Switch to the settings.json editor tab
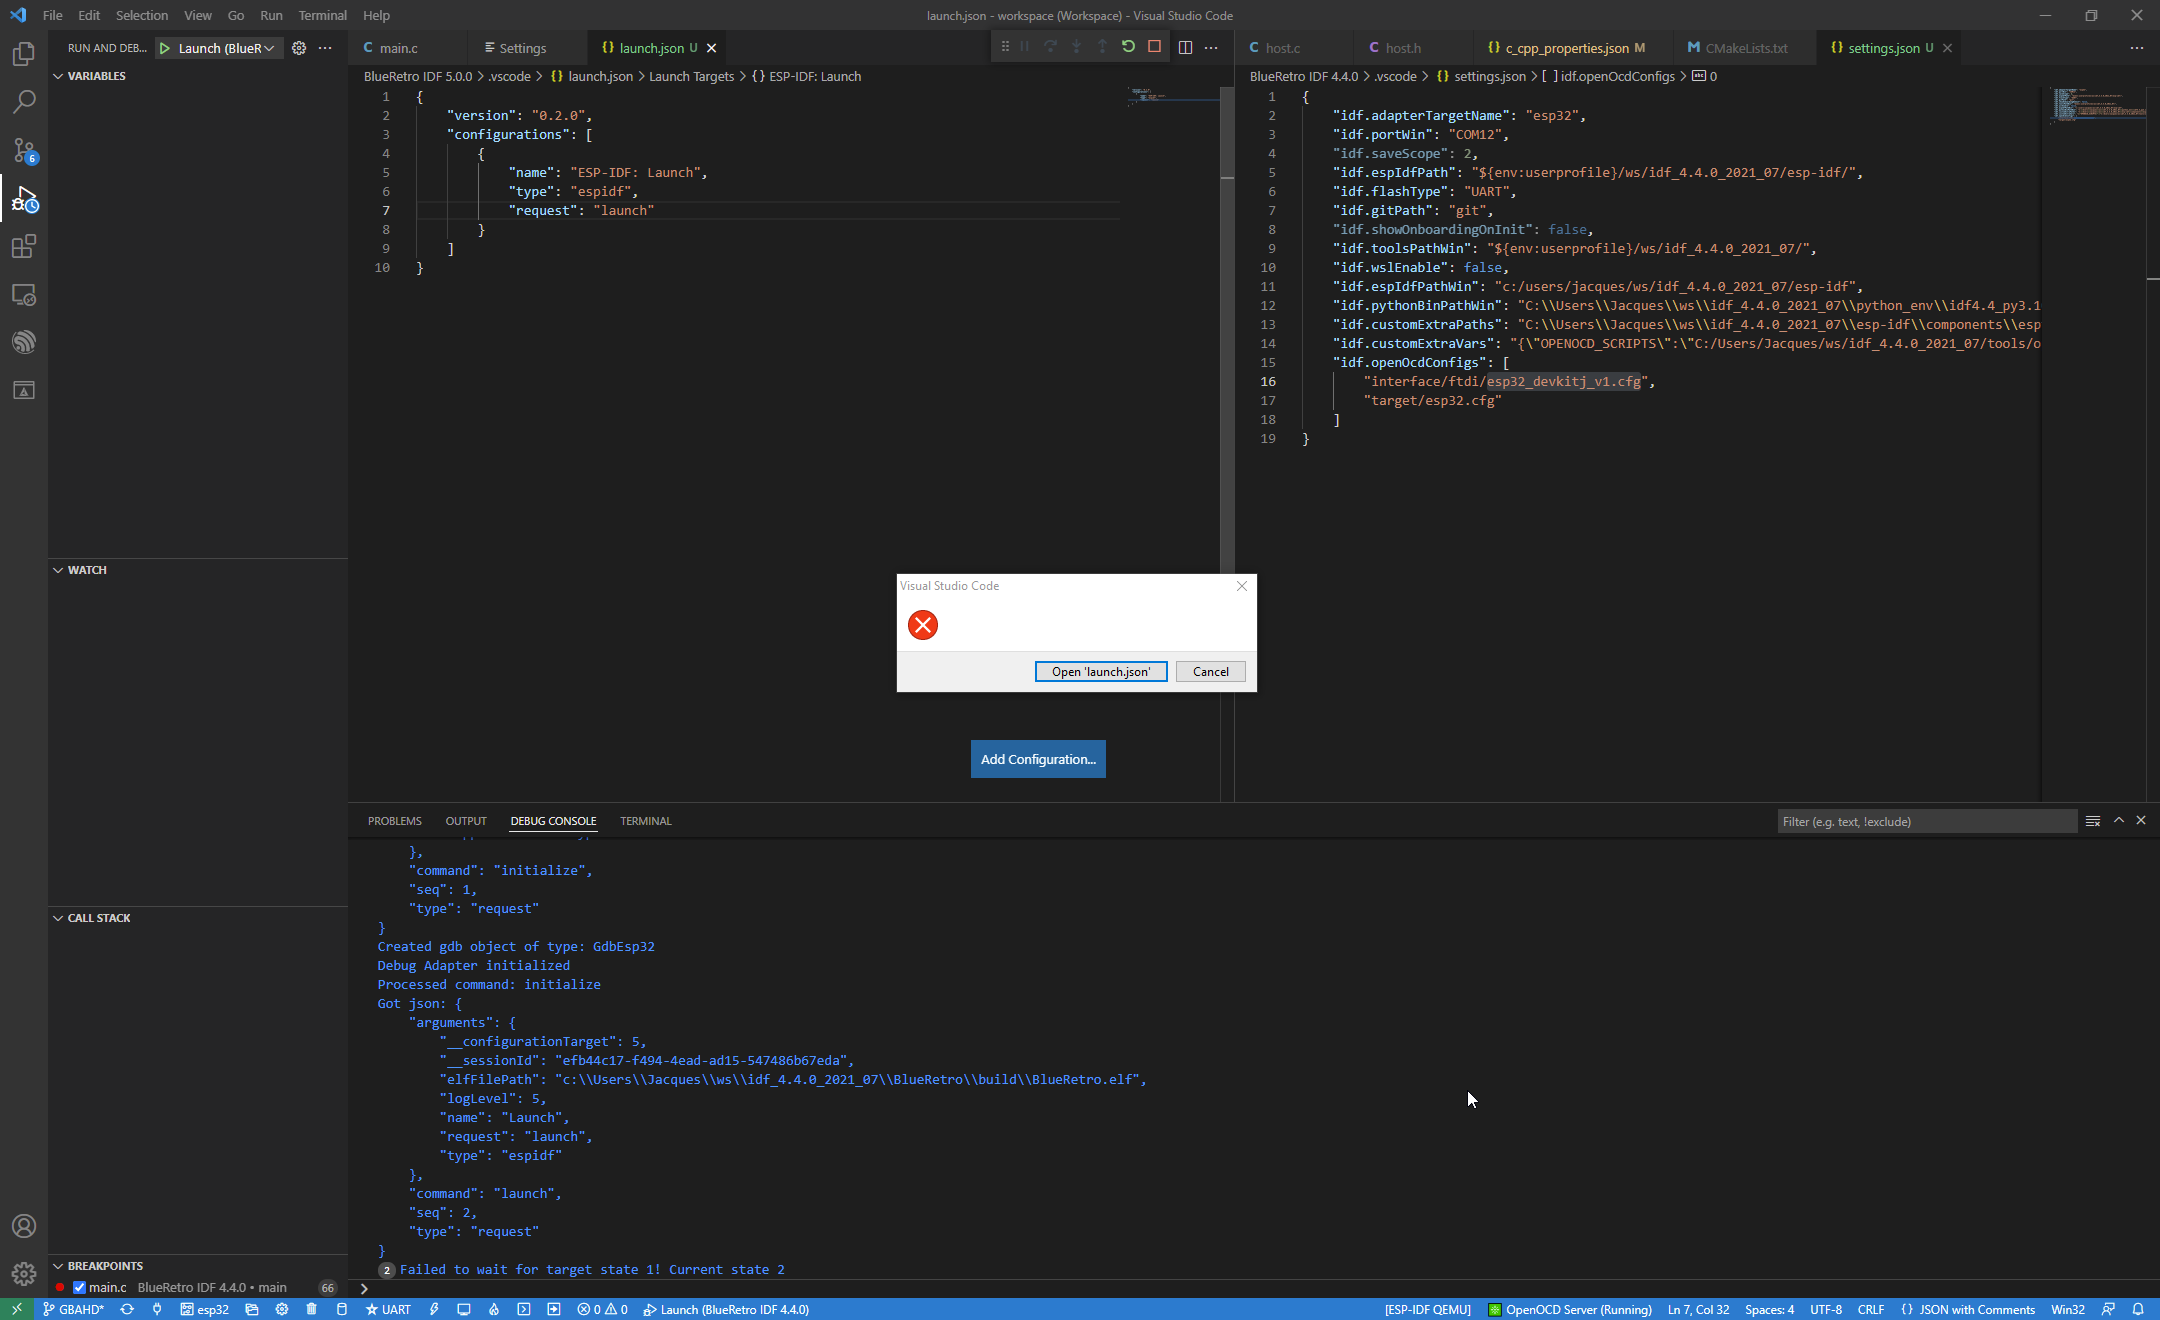2160x1320 pixels. 1884,47
